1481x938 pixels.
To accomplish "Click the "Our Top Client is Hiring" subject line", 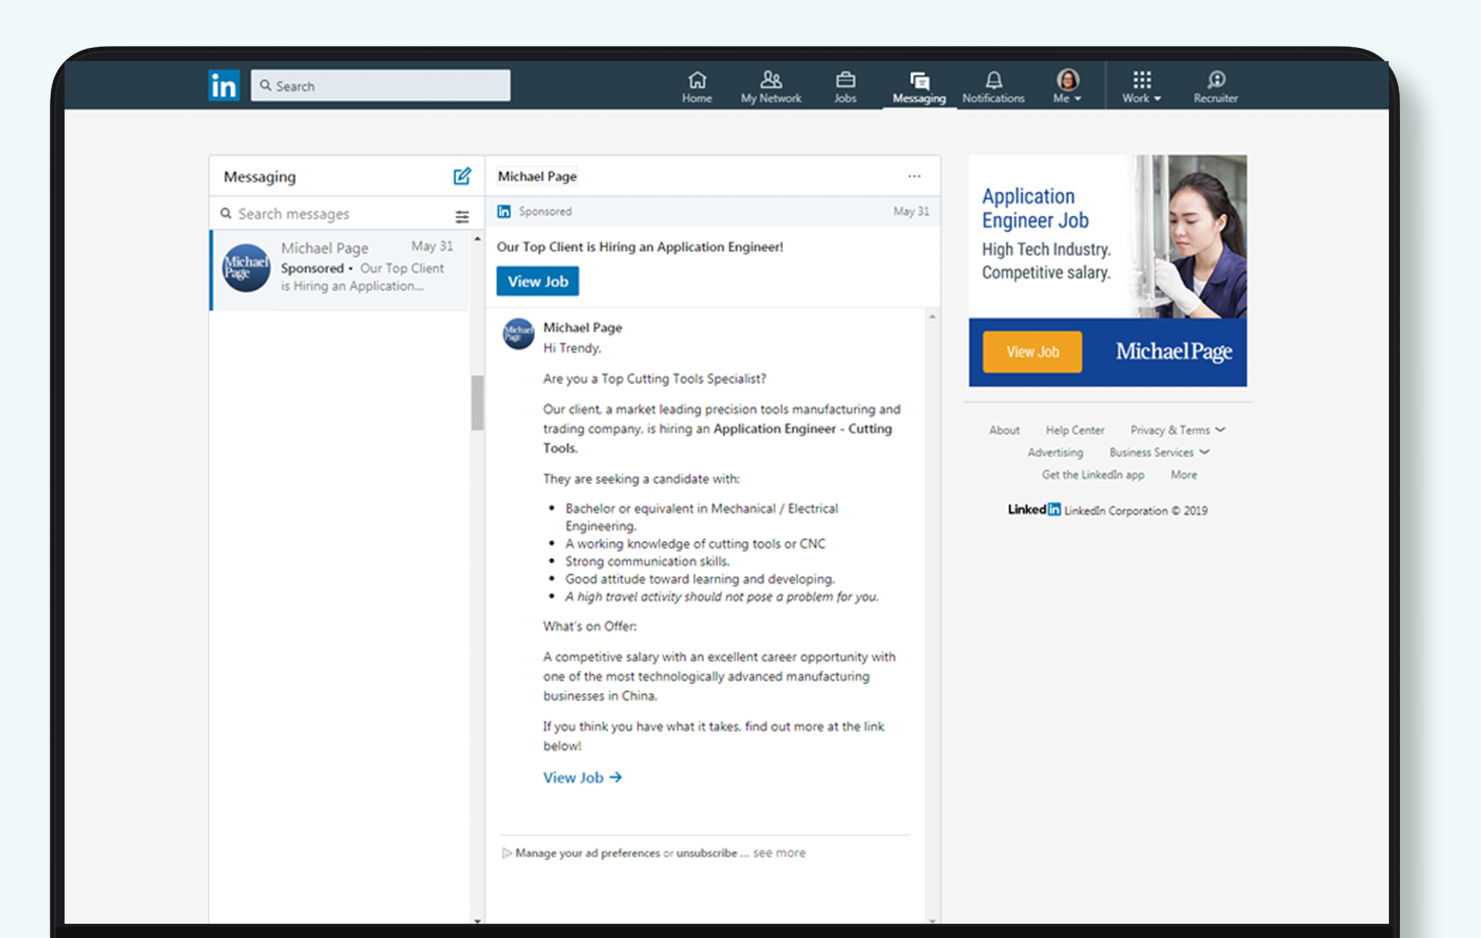I will click(640, 247).
